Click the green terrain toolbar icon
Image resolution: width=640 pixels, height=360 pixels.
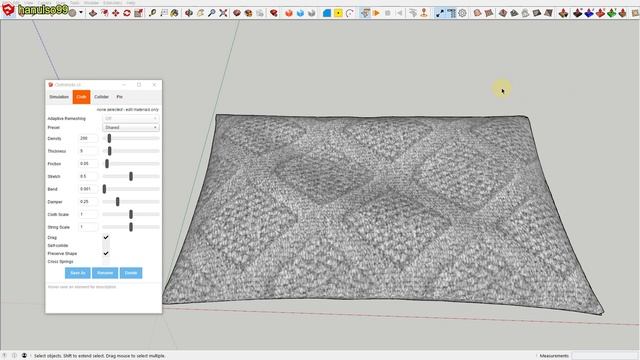pyautogui.click(x=611, y=13)
